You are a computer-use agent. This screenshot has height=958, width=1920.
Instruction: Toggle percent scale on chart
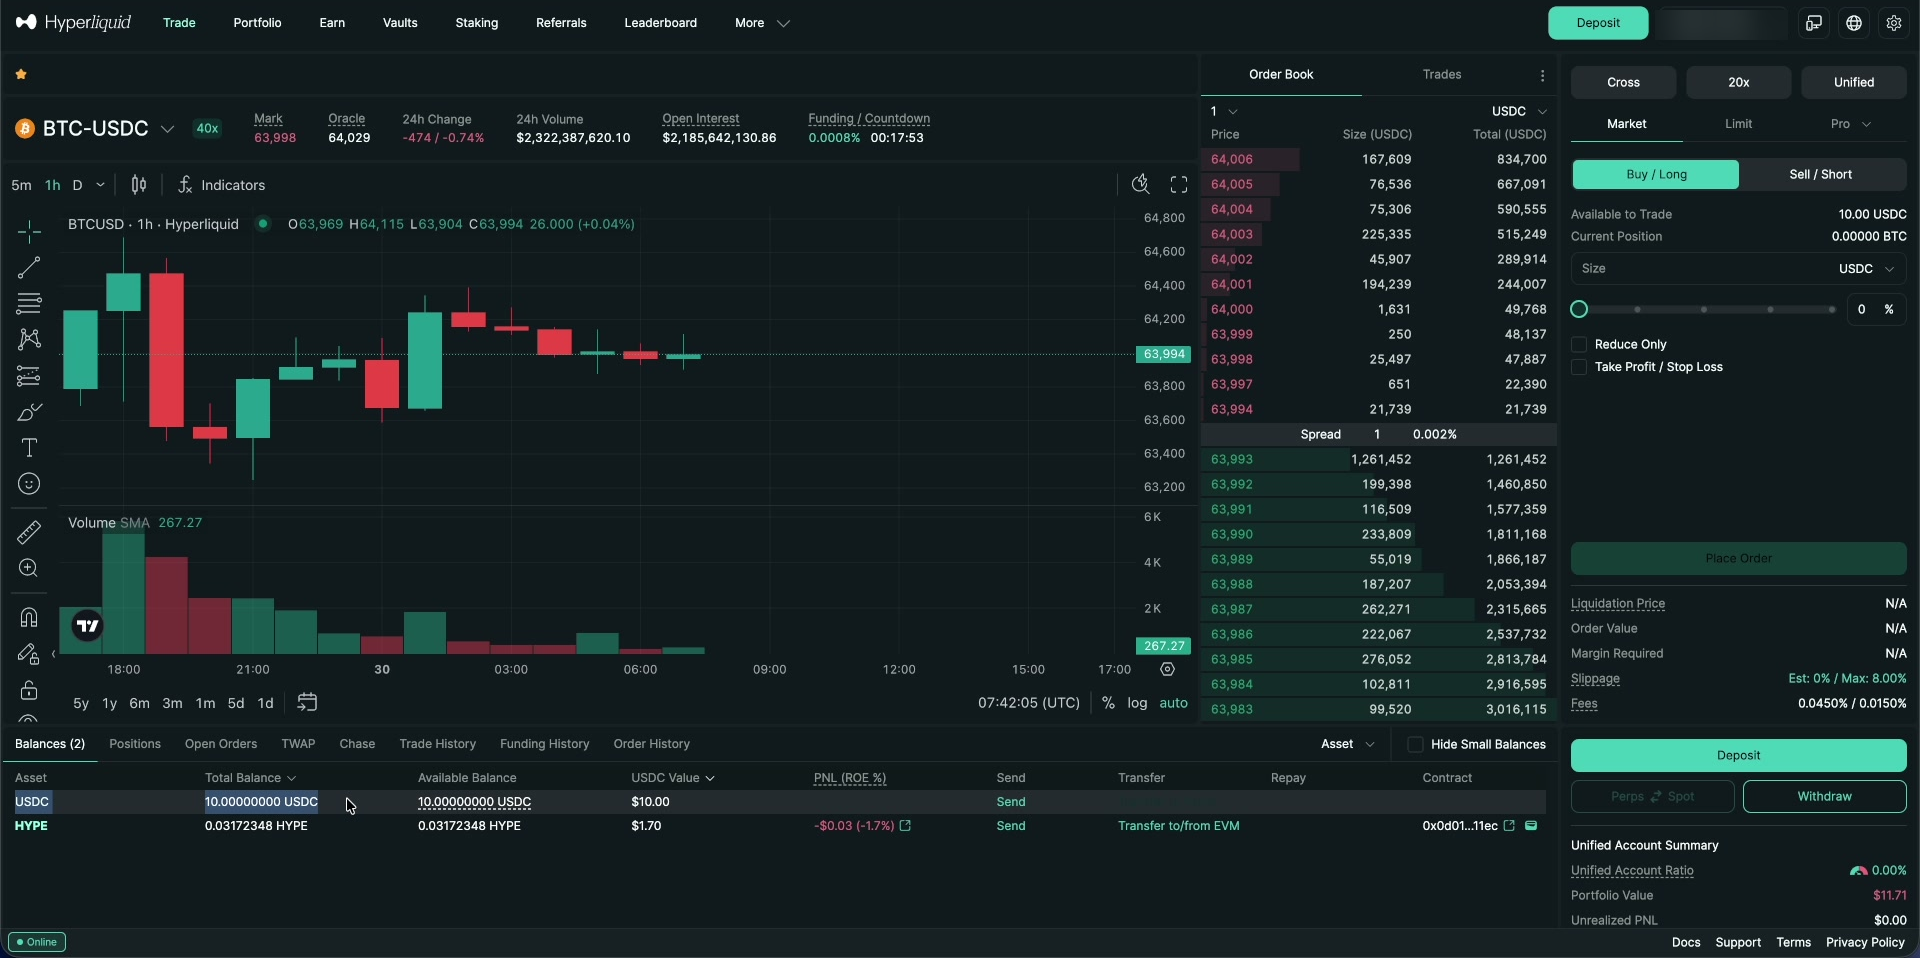point(1108,703)
